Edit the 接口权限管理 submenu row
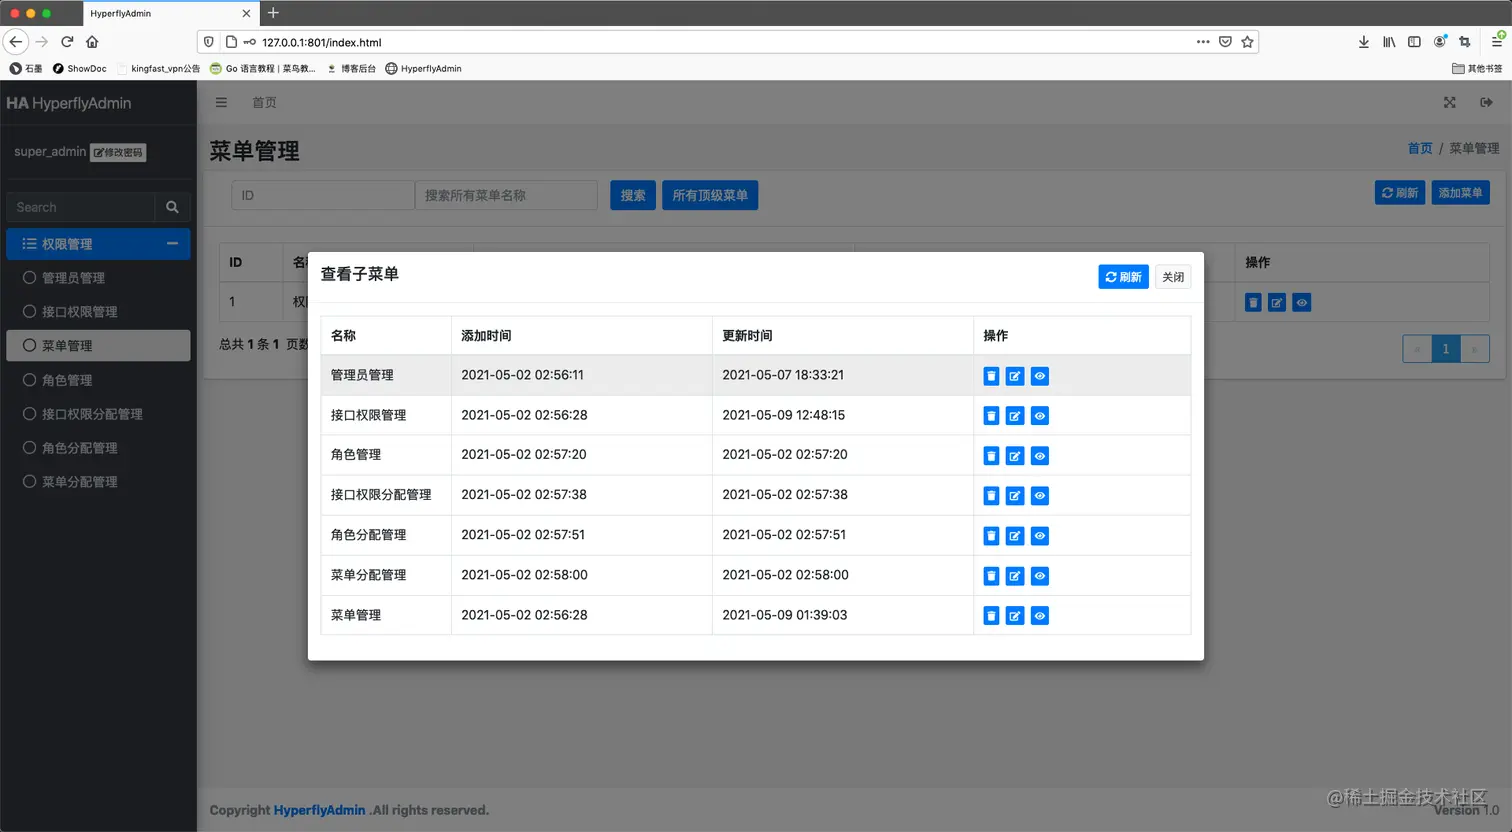1512x832 pixels. click(1015, 416)
